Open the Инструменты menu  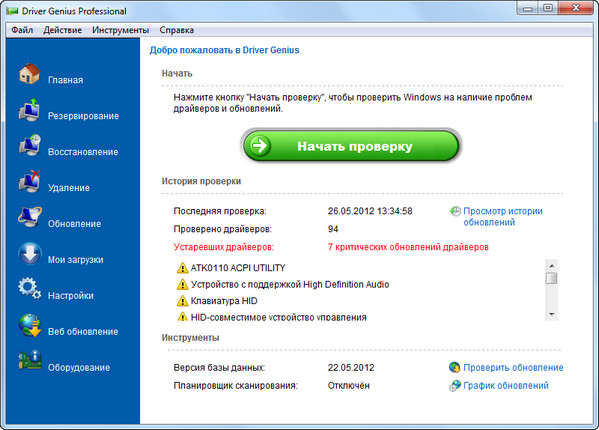coord(121,30)
